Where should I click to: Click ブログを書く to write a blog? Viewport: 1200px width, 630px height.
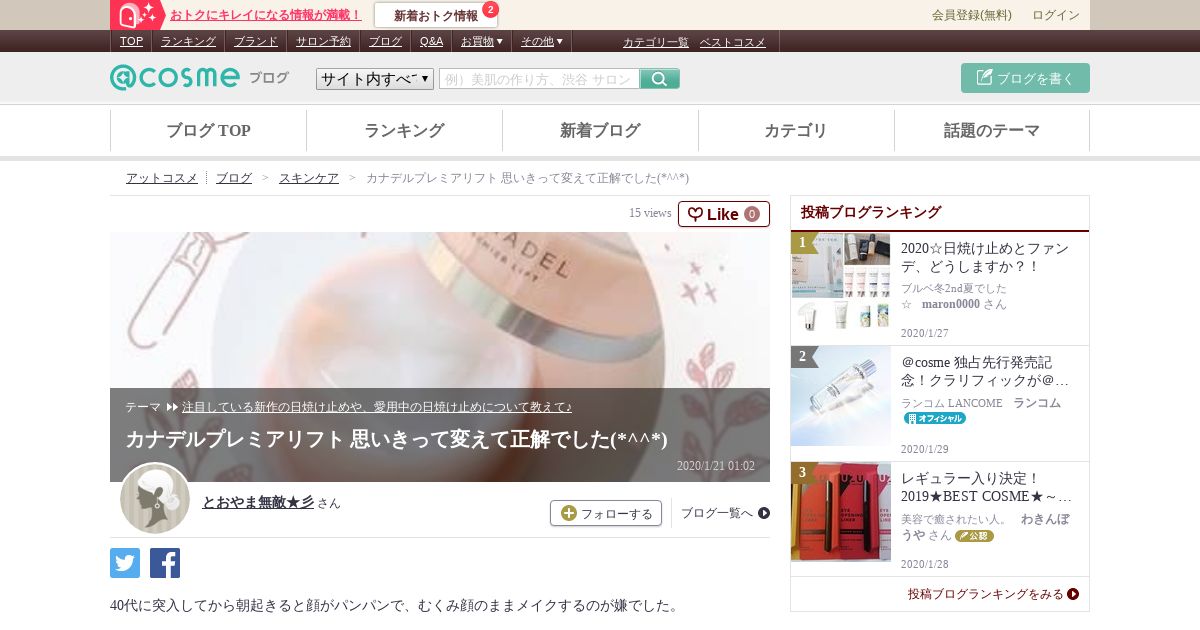click(x=1025, y=78)
